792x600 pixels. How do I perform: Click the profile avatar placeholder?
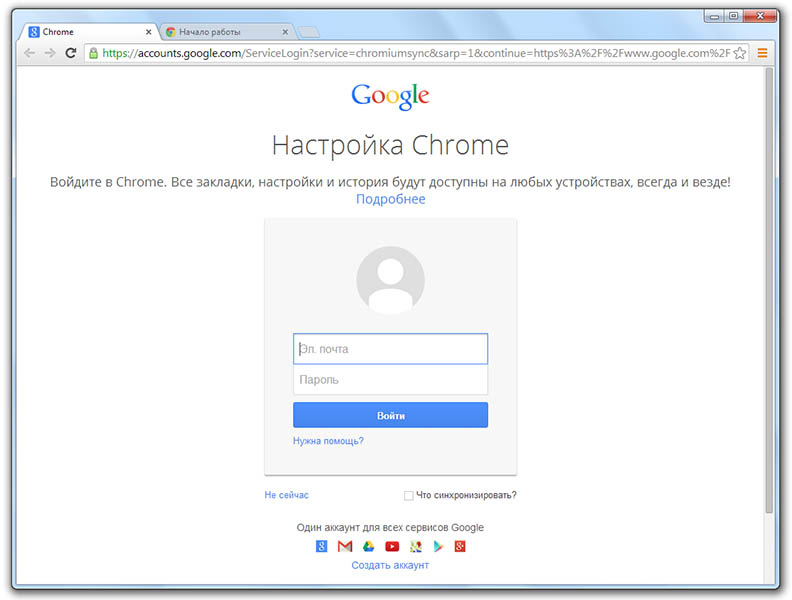point(390,280)
